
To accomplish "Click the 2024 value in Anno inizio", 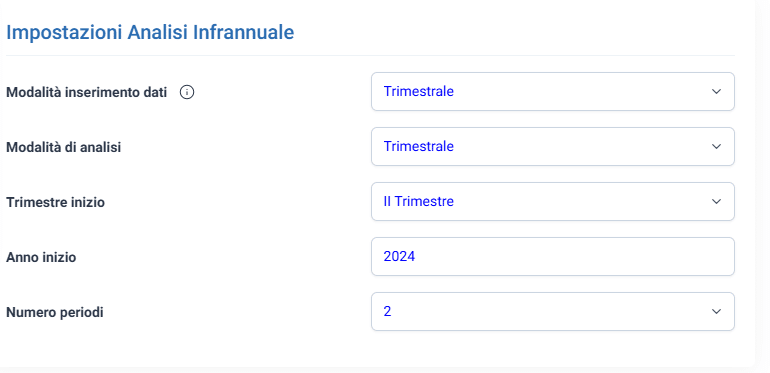I will (399, 257).
